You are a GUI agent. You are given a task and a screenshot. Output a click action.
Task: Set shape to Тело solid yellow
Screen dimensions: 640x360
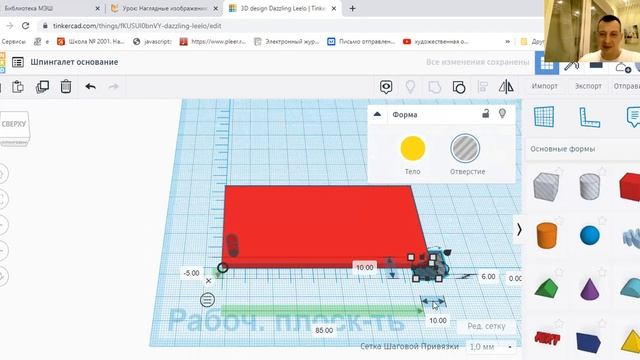[x=413, y=149]
